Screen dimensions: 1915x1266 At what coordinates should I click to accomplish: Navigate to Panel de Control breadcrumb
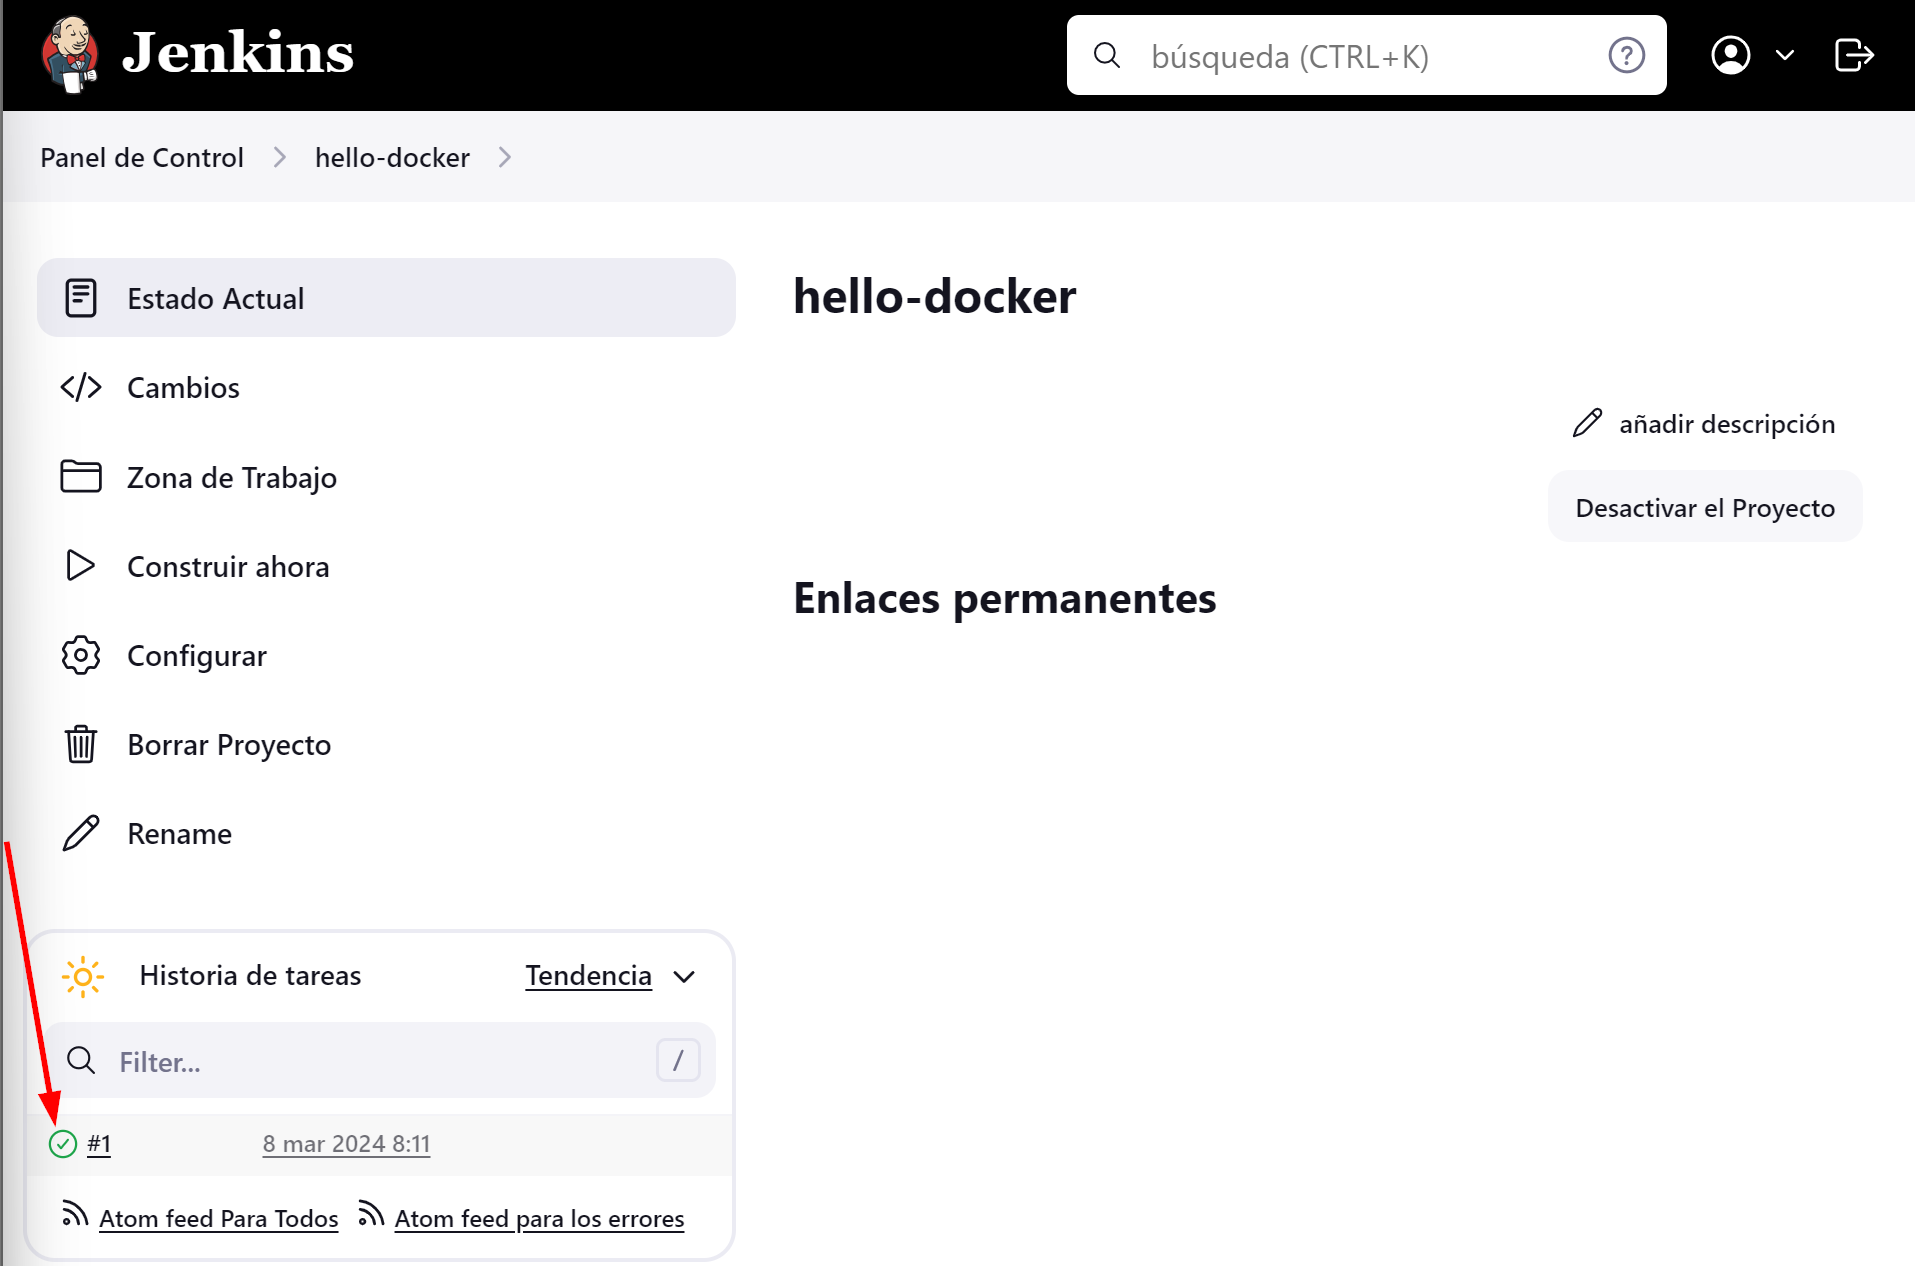point(141,157)
